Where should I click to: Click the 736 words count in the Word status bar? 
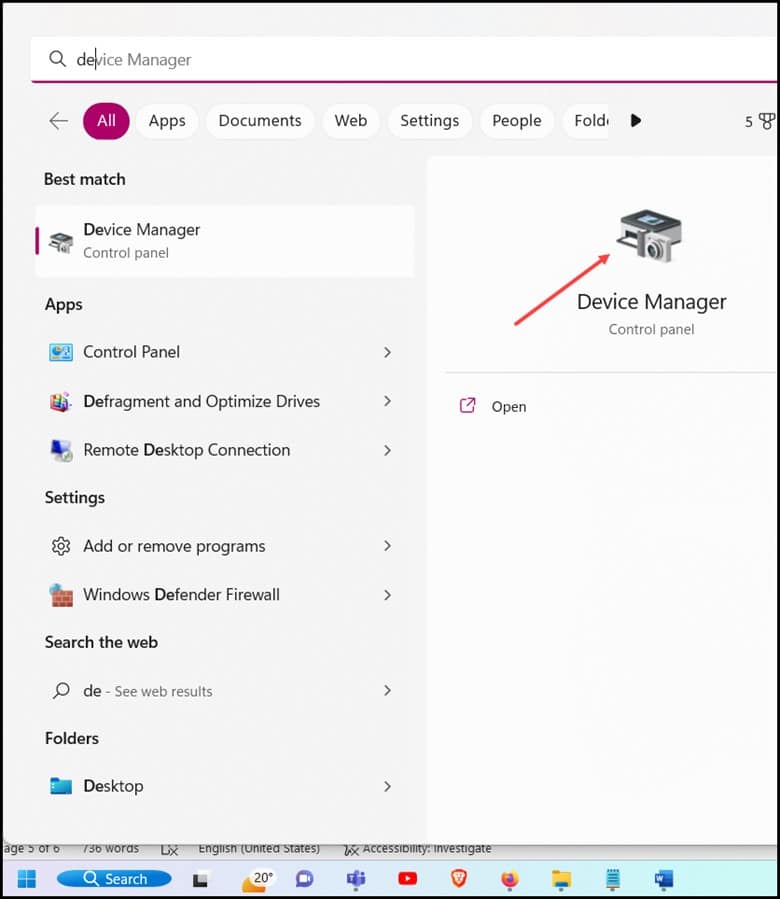click(110, 848)
